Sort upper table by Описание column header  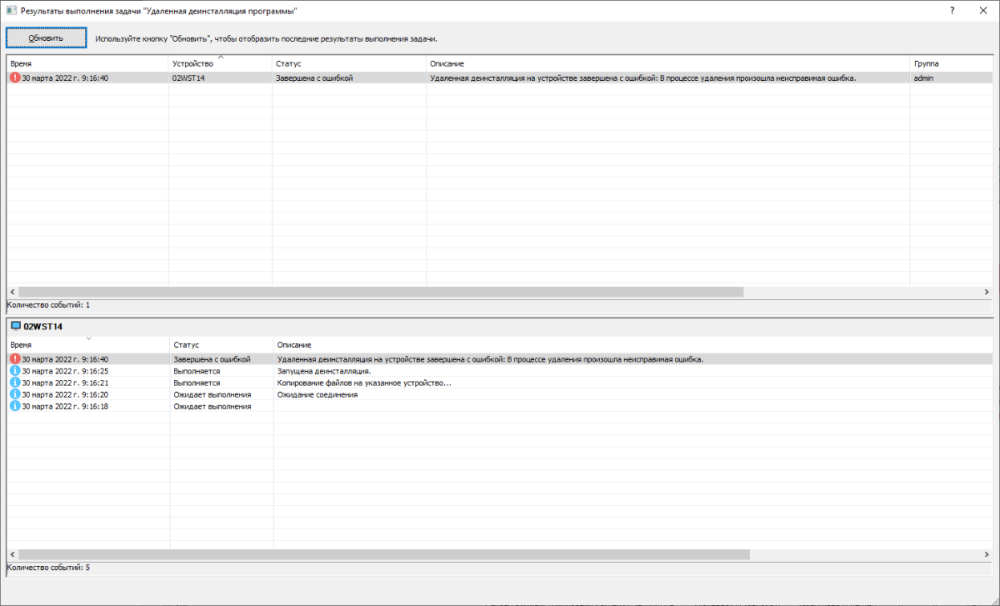click(668, 63)
